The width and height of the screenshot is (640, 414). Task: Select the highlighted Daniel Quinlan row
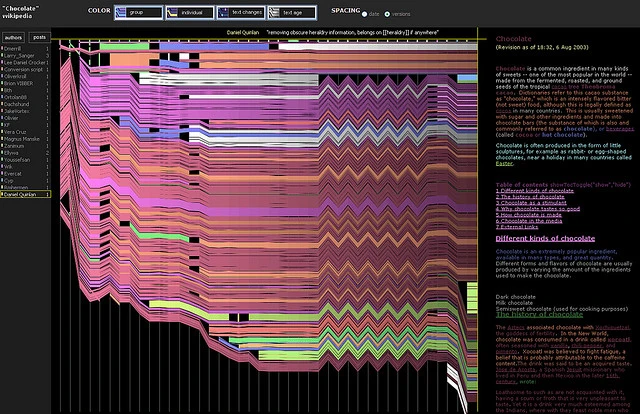[25, 194]
